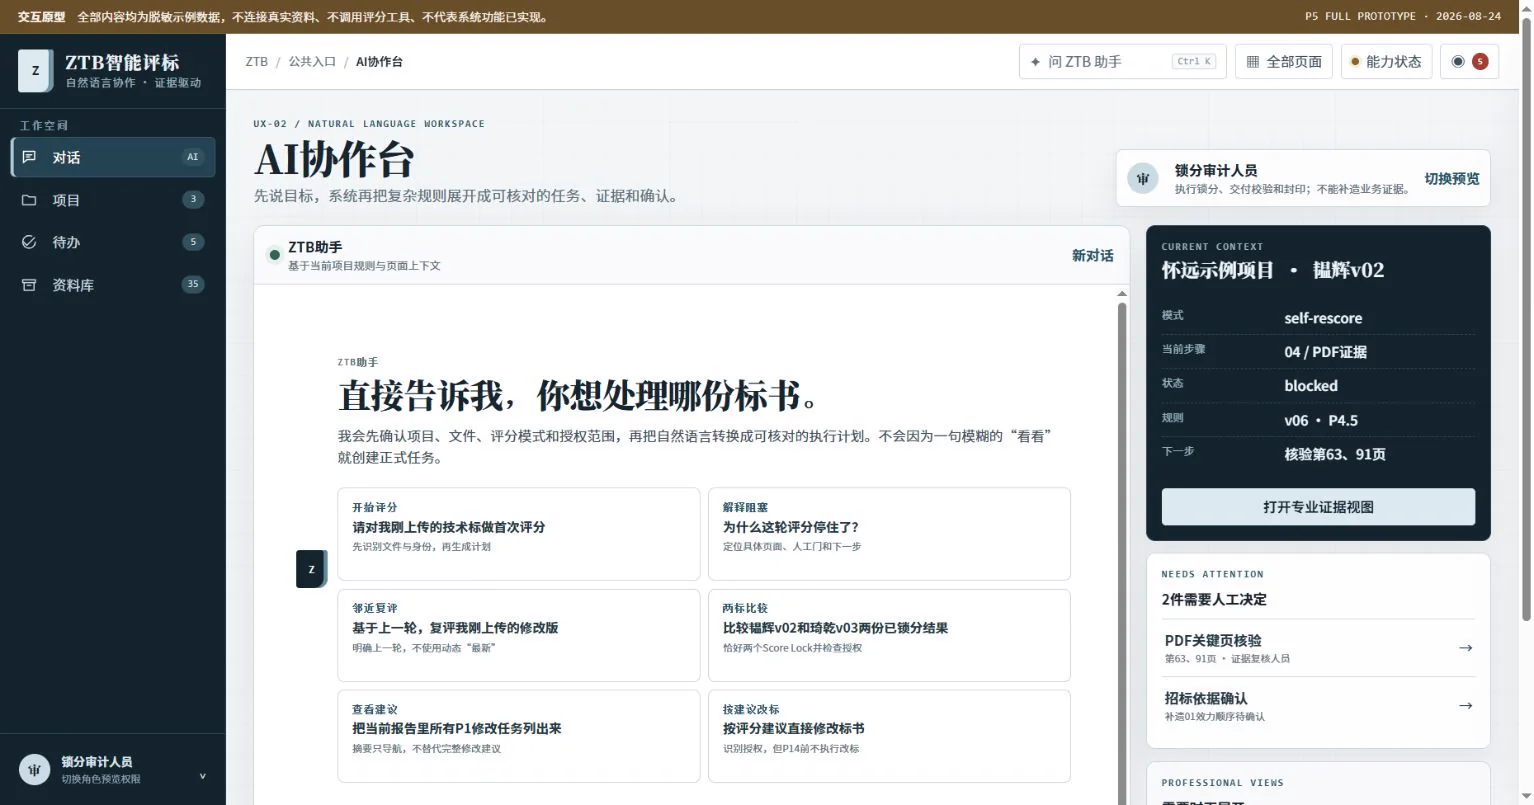Open 能力状态 button
The width and height of the screenshot is (1534, 805).
(1386, 62)
